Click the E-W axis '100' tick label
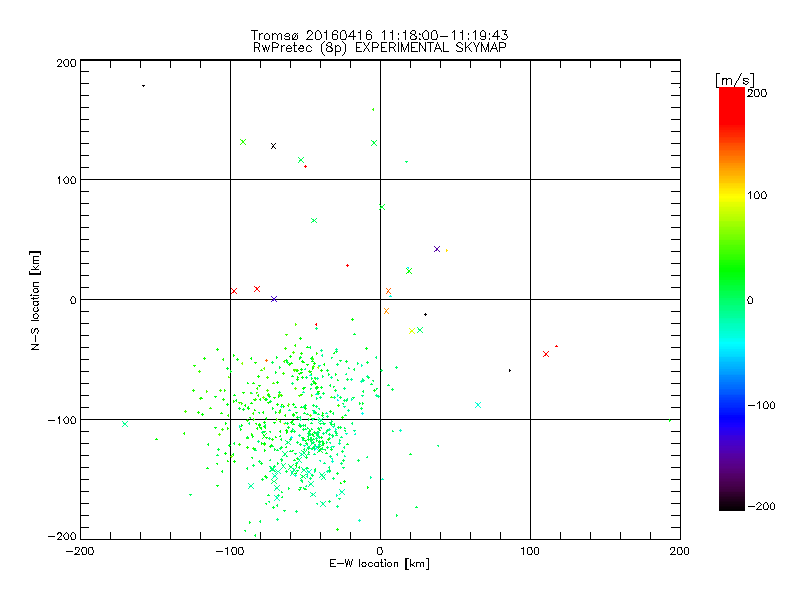The height and width of the screenshot is (600, 800). click(530, 551)
